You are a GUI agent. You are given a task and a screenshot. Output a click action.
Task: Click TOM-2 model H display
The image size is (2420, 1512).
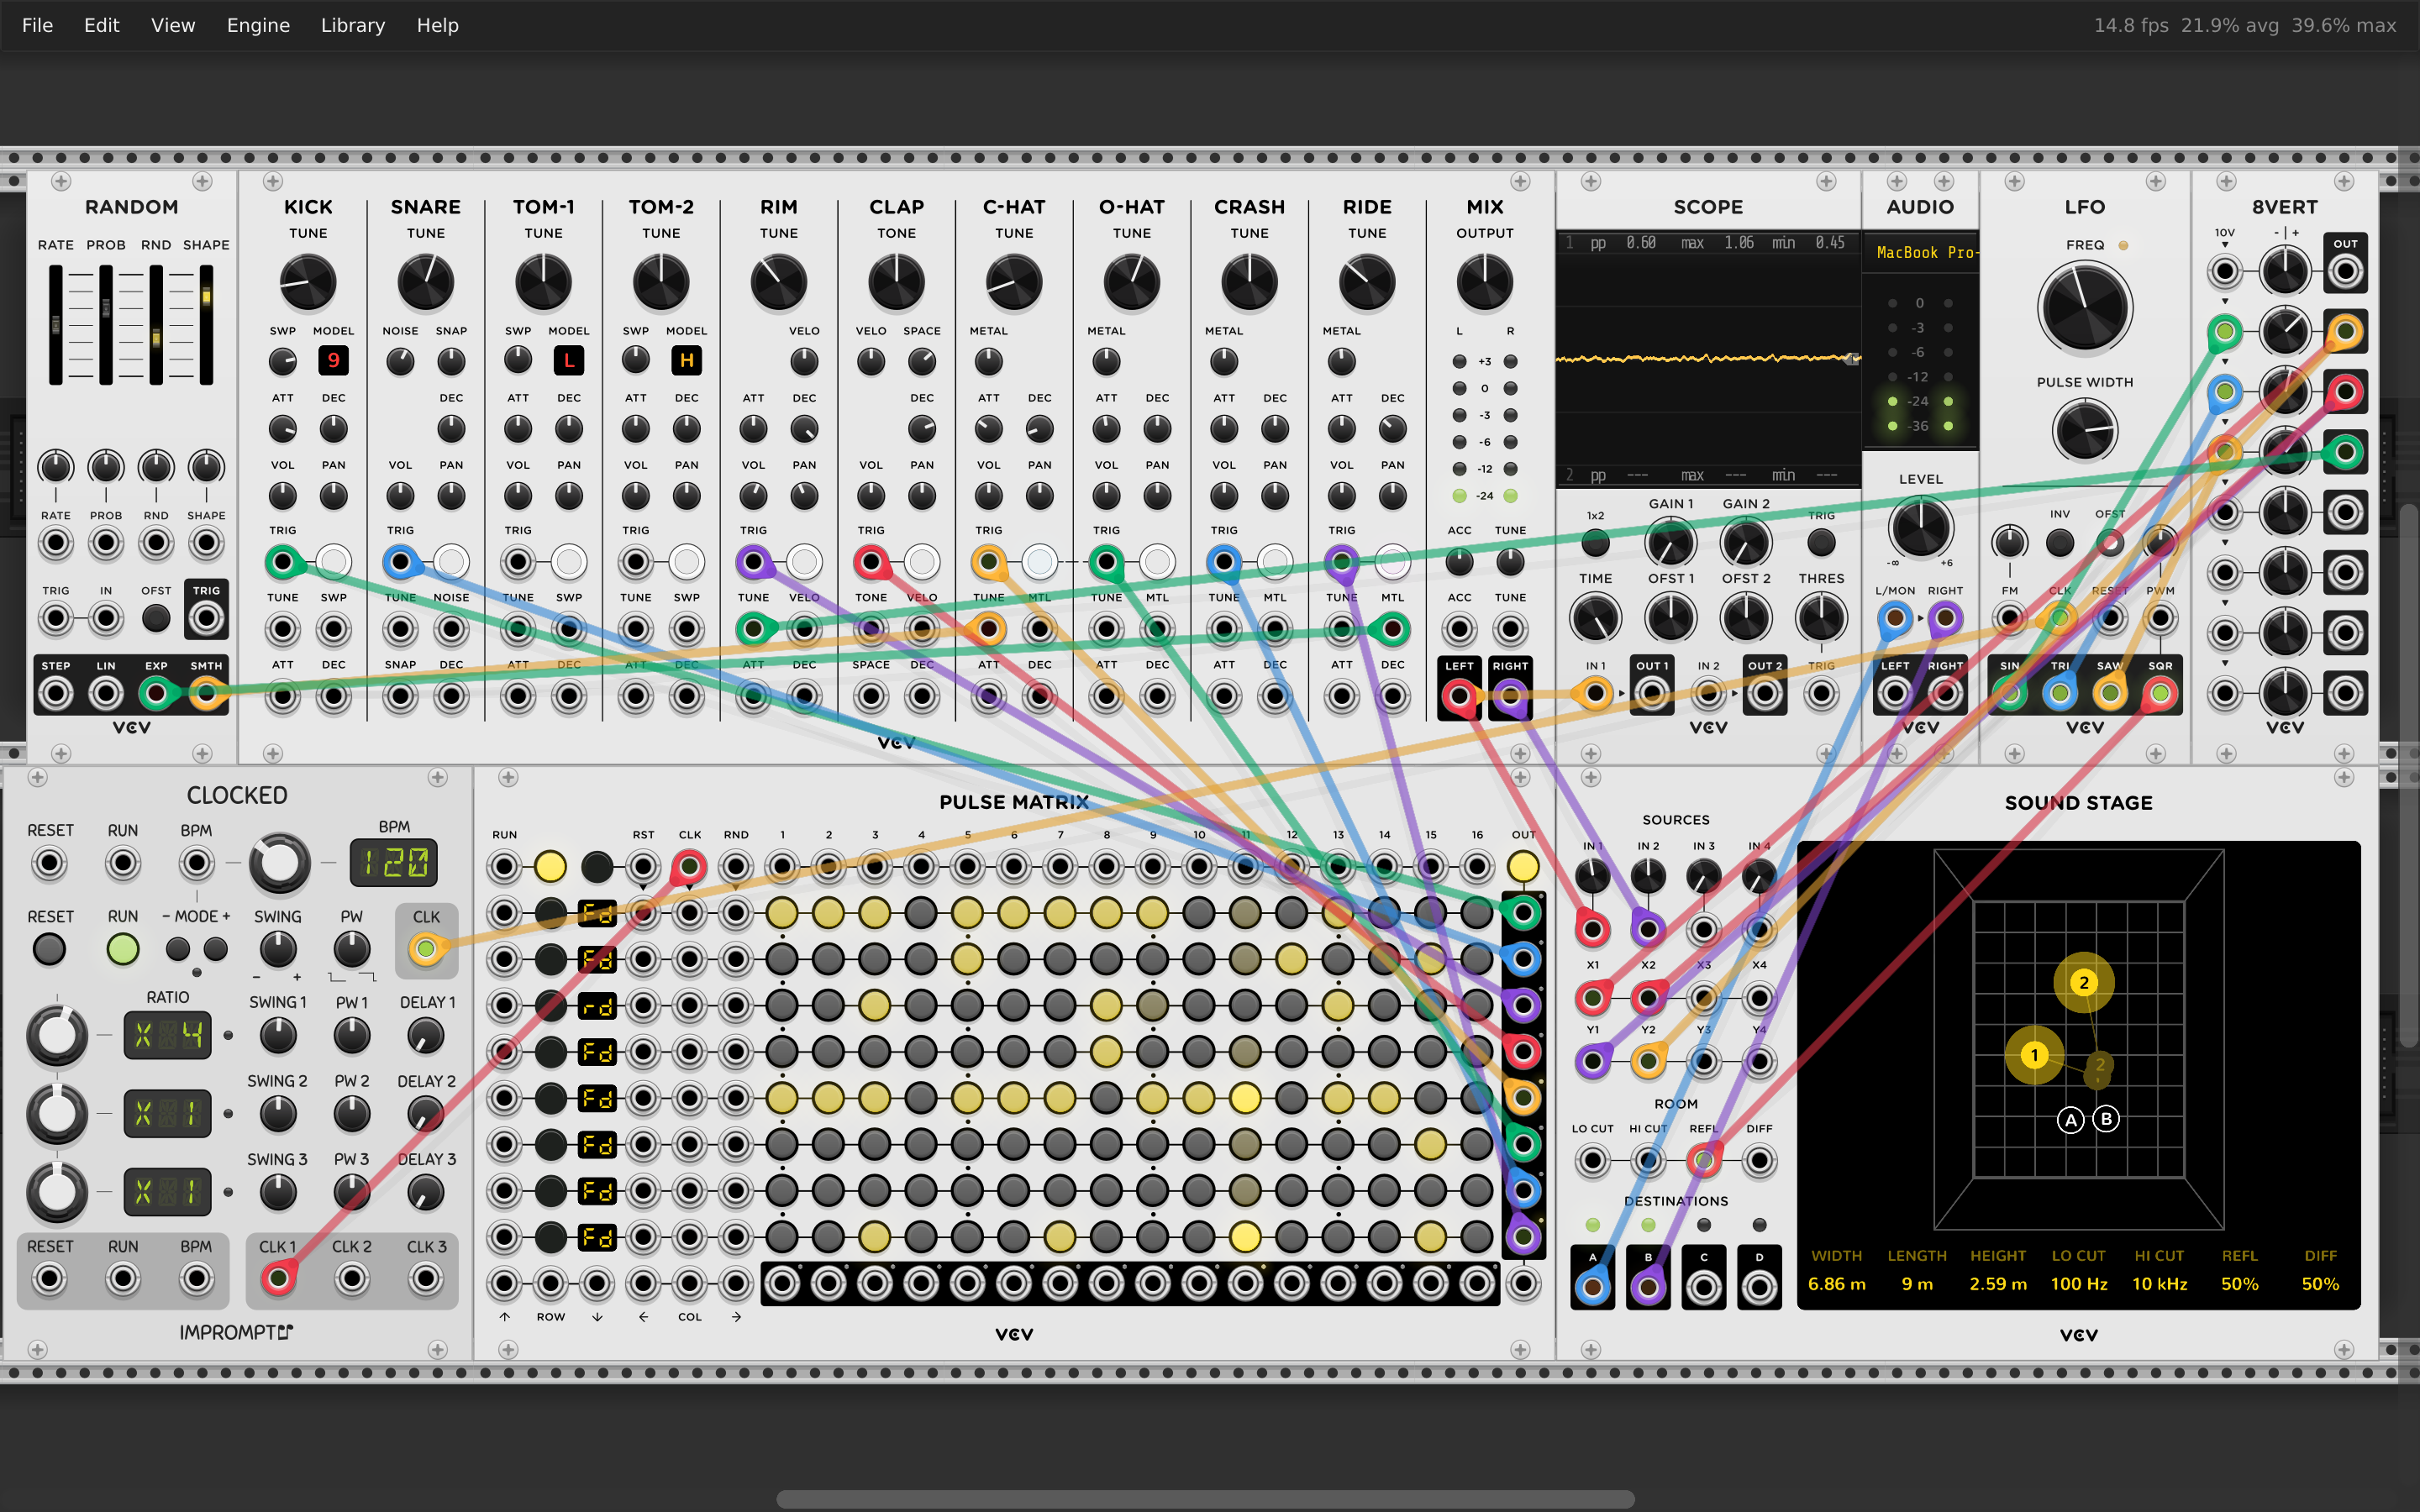(686, 360)
